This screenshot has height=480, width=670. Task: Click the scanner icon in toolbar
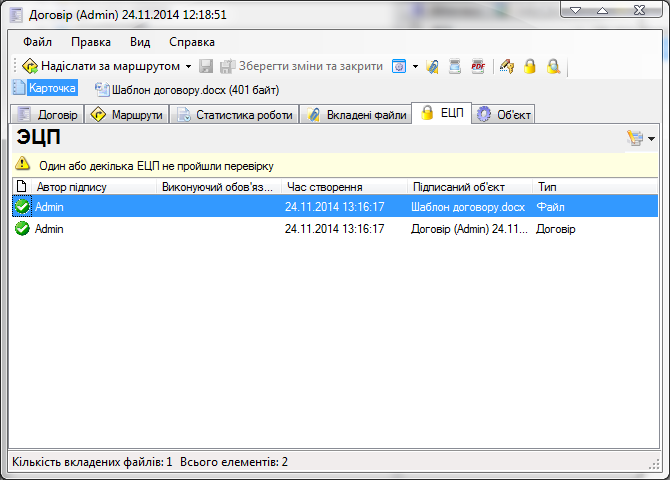pos(455,66)
